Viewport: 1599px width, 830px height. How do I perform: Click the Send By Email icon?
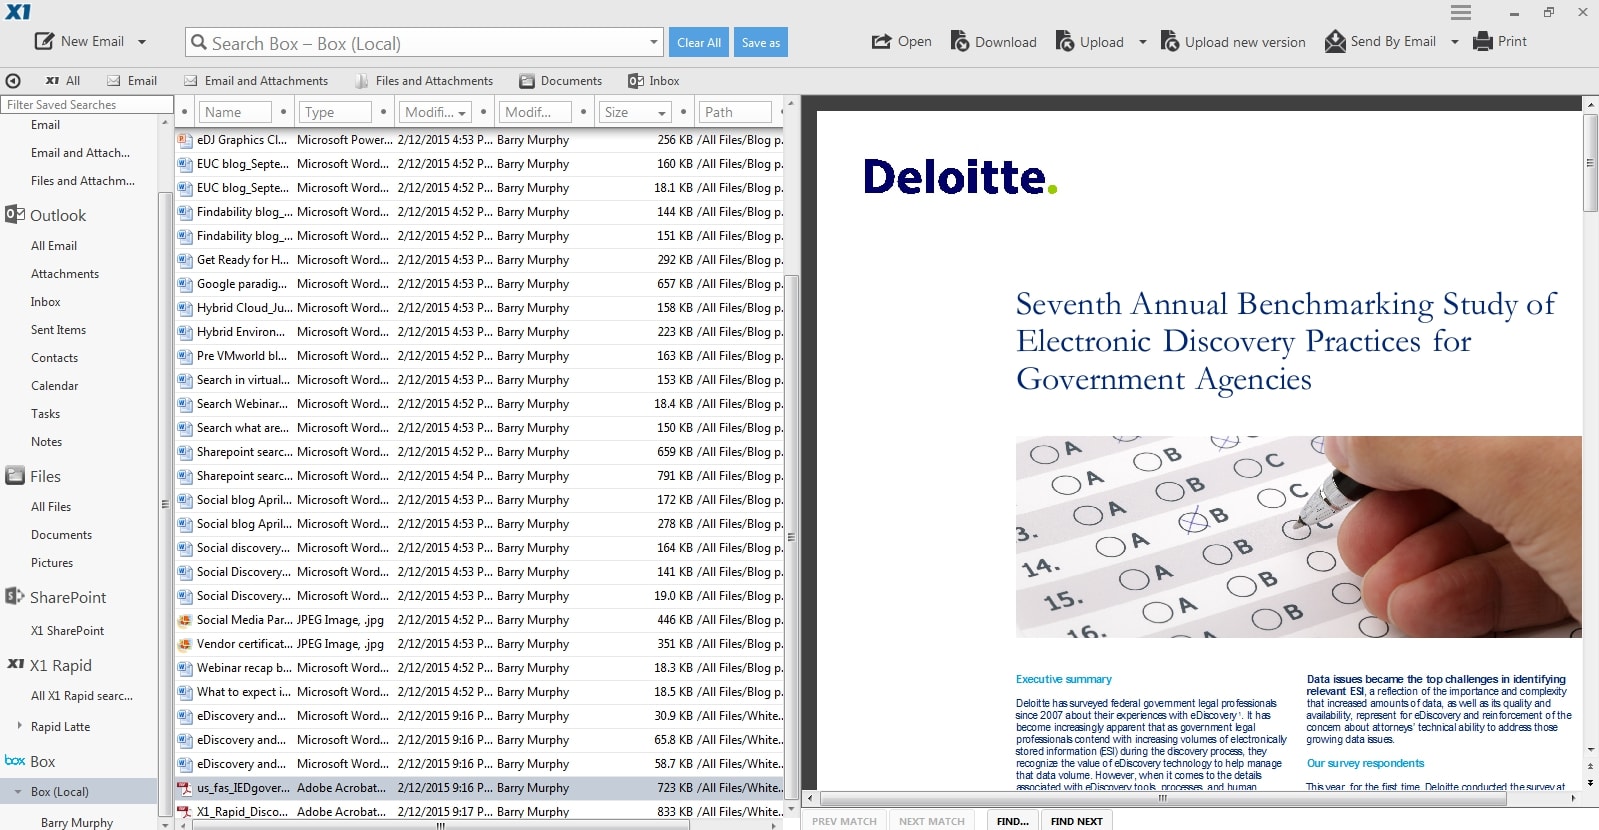click(1335, 41)
